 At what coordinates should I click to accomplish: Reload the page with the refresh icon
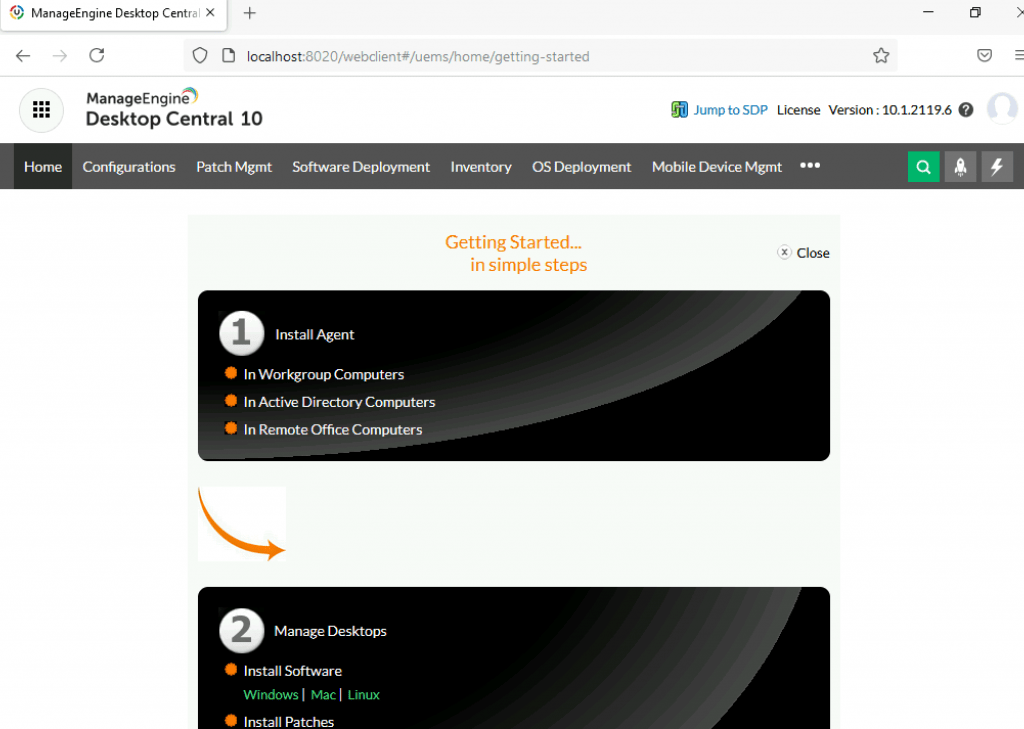(95, 56)
